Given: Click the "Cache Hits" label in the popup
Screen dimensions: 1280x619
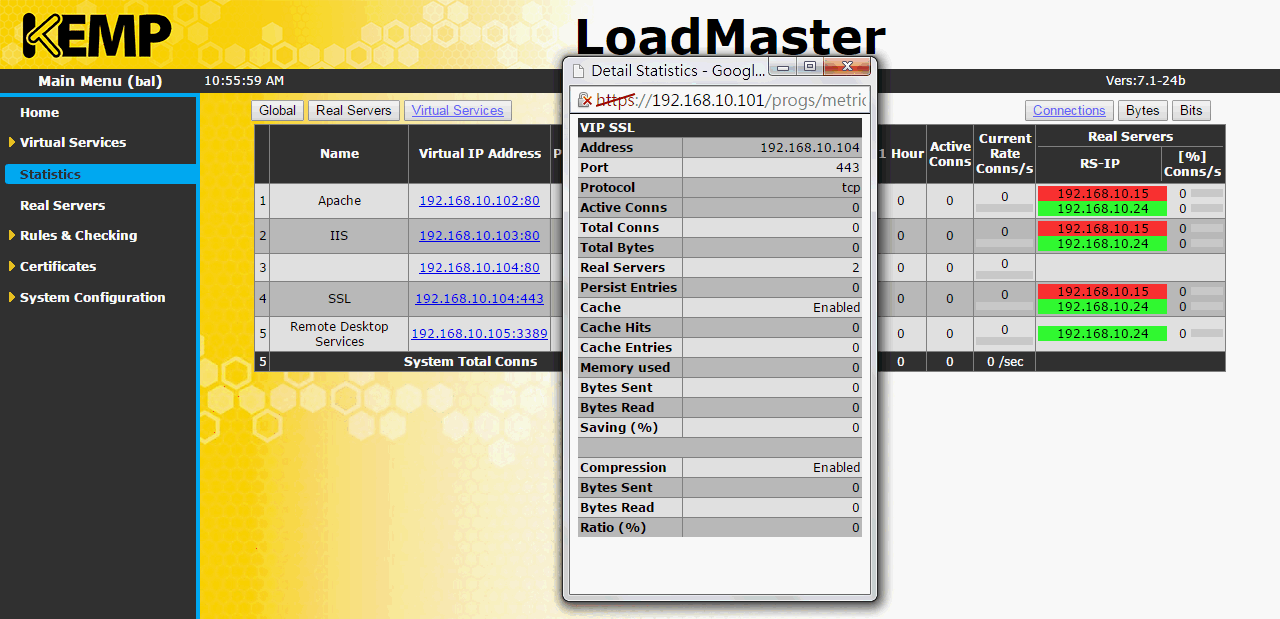Looking at the screenshot, I should [616, 328].
